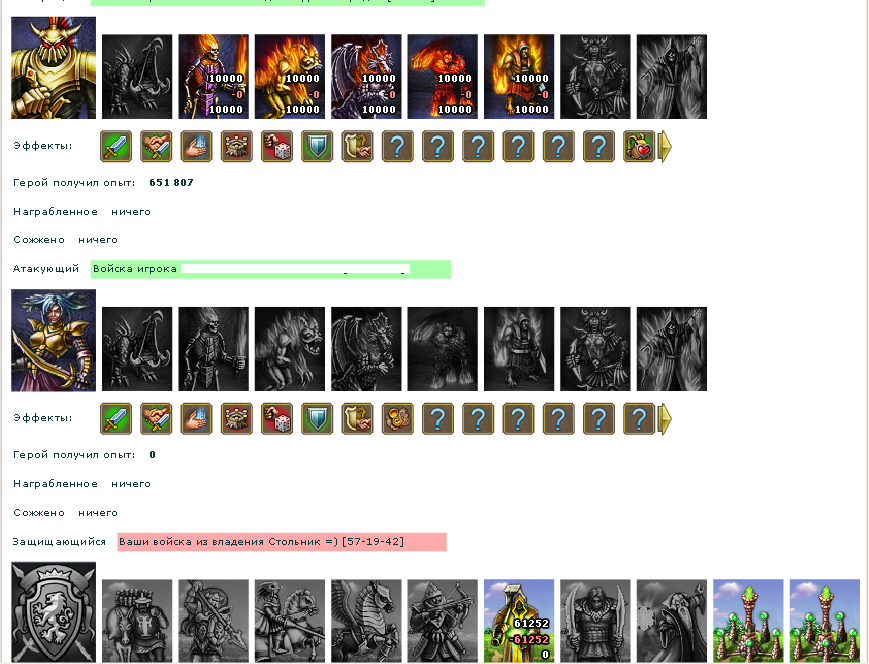Expand more effects arrow beside the heart bag icon

coord(664,146)
